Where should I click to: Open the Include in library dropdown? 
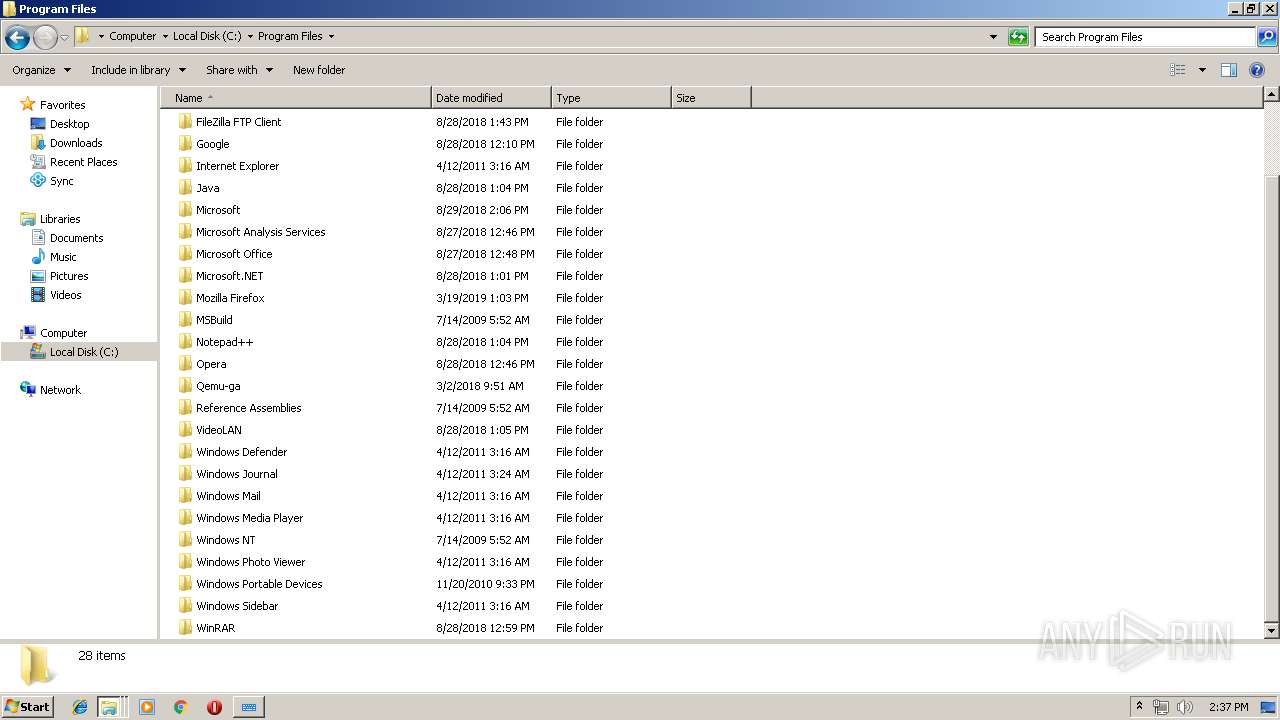[x=138, y=70]
